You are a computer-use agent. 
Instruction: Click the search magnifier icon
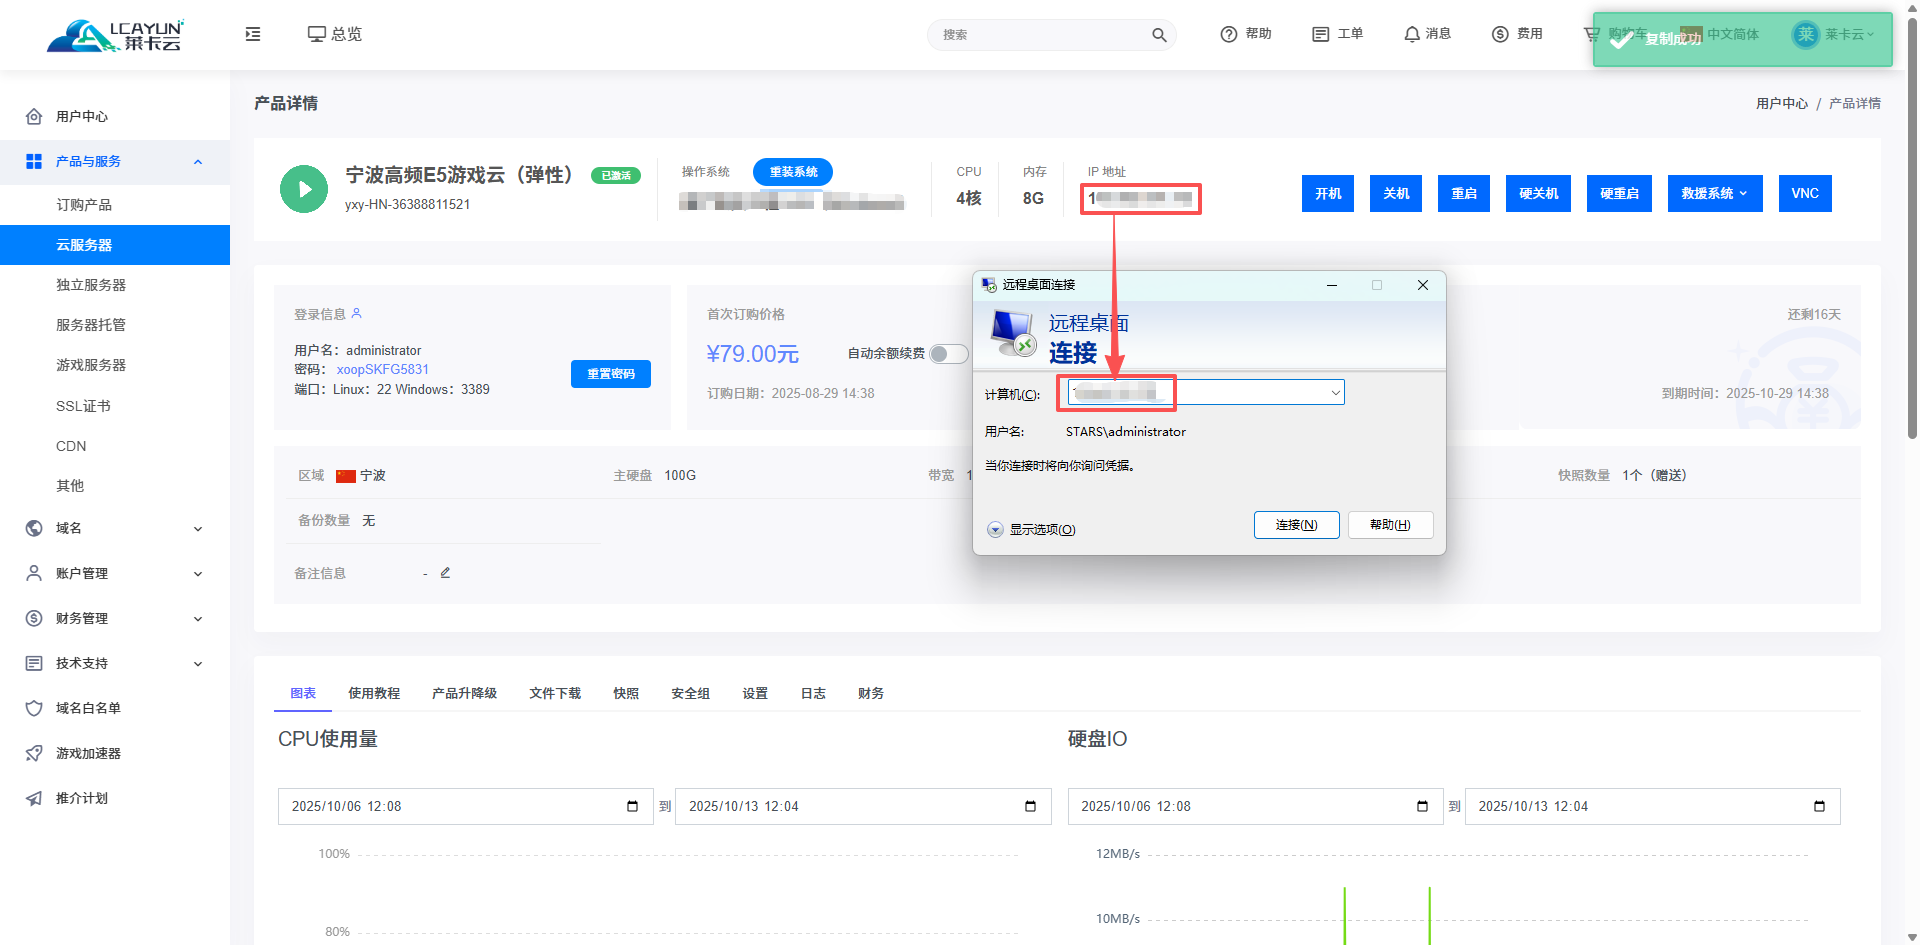[1159, 35]
